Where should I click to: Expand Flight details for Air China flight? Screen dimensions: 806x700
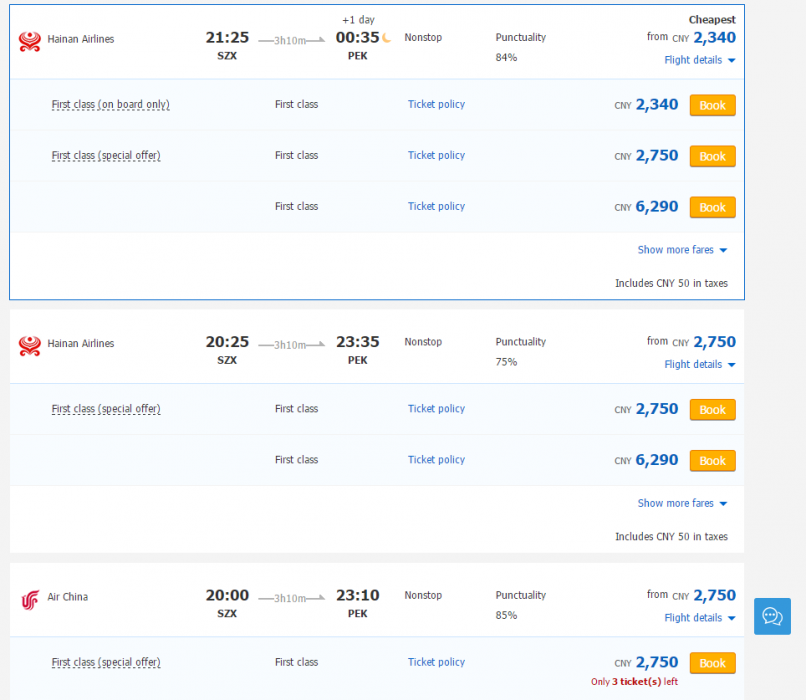pyautogui.click(x=699, y=618)
